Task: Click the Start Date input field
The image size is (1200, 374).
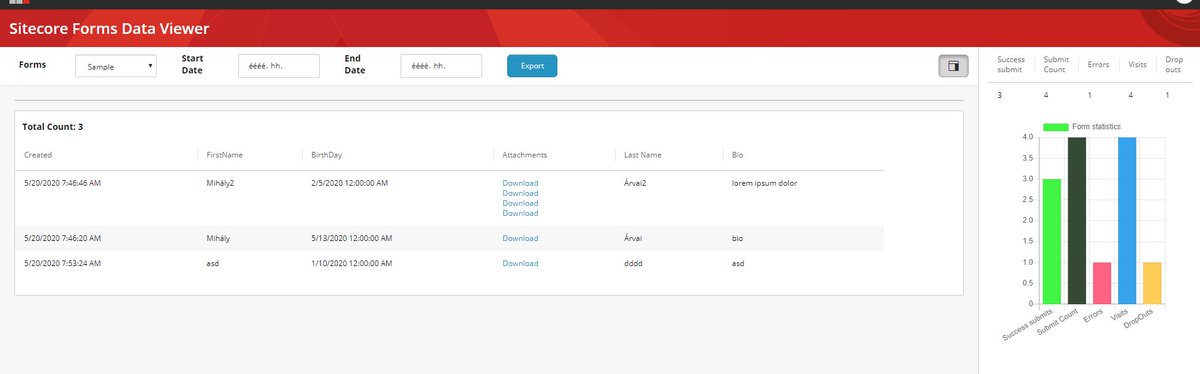Action: coord(279,66)
